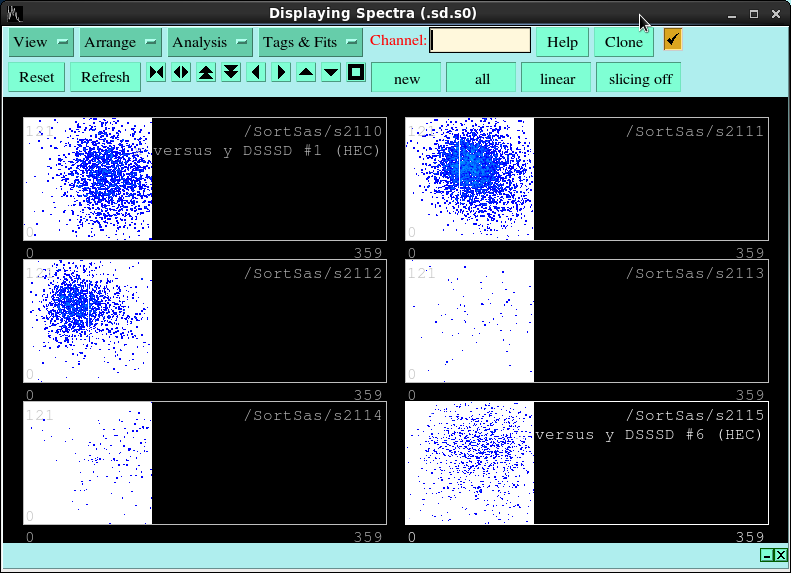Click the spectrum application icon in title bar
Screen dimensions: 791x573
(15, 14)
